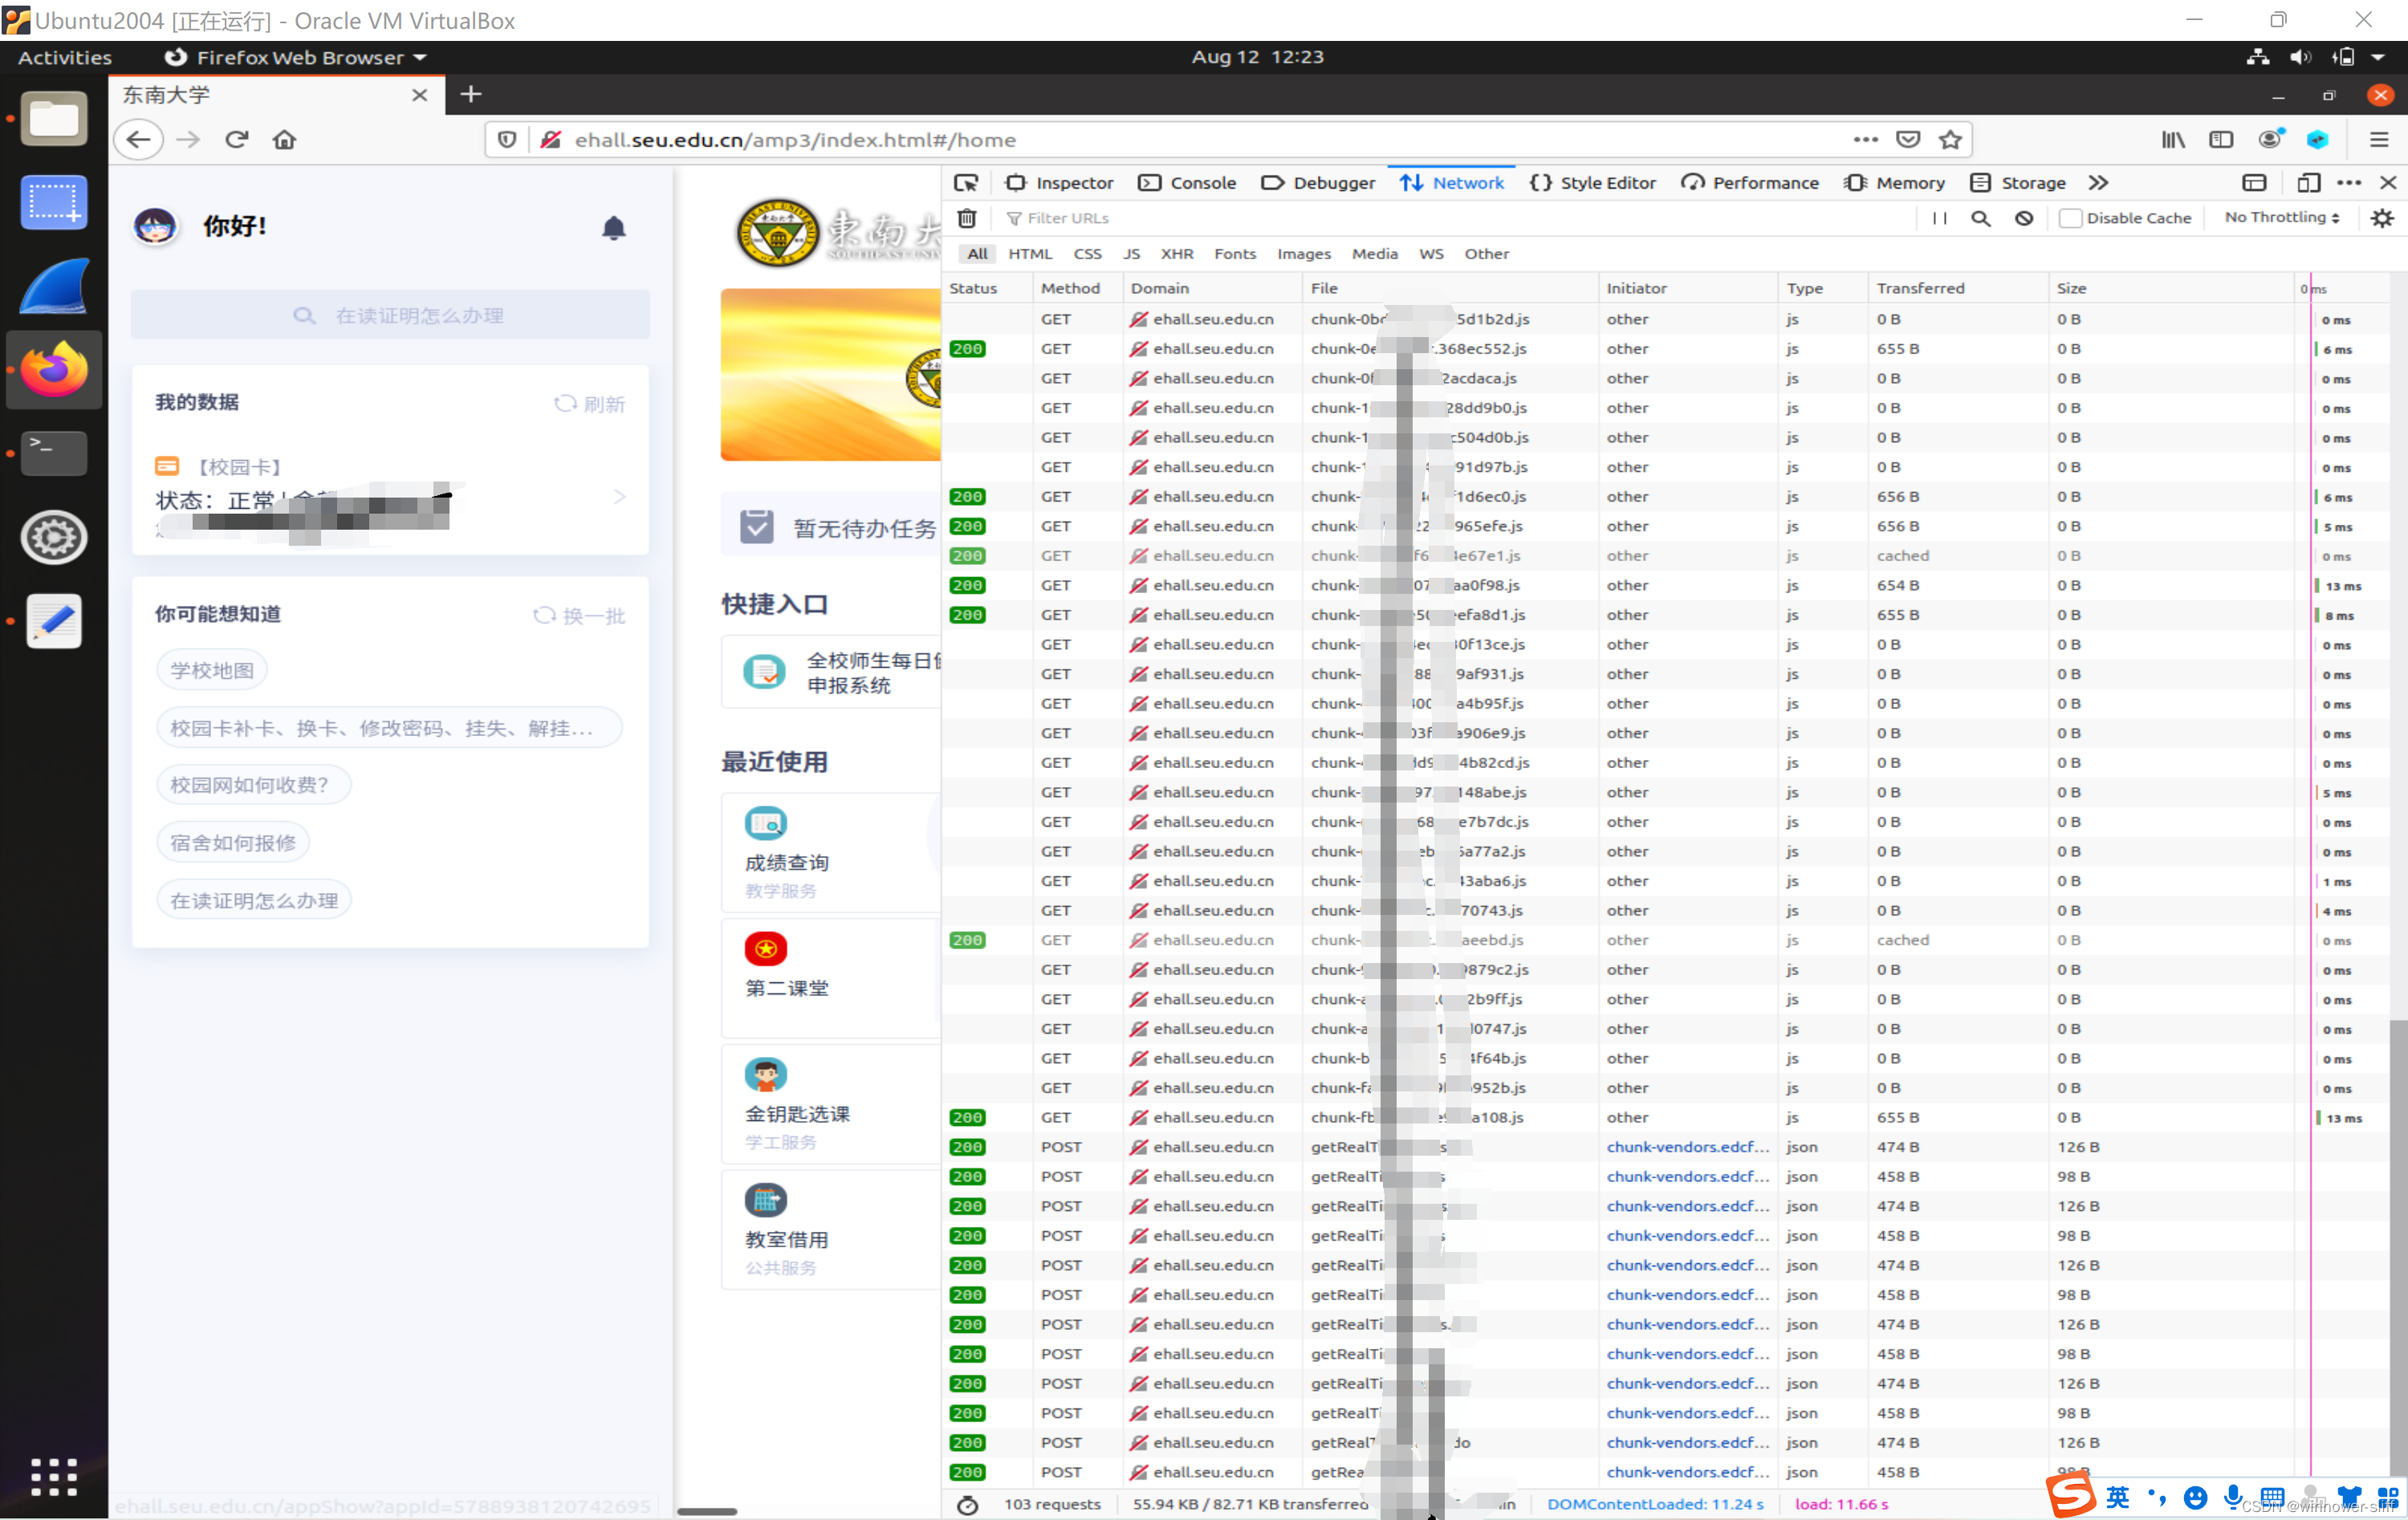This screenshot has width=2408, height=1520.
Task: Show Firefox library icon
Action: click(2172, 140)
